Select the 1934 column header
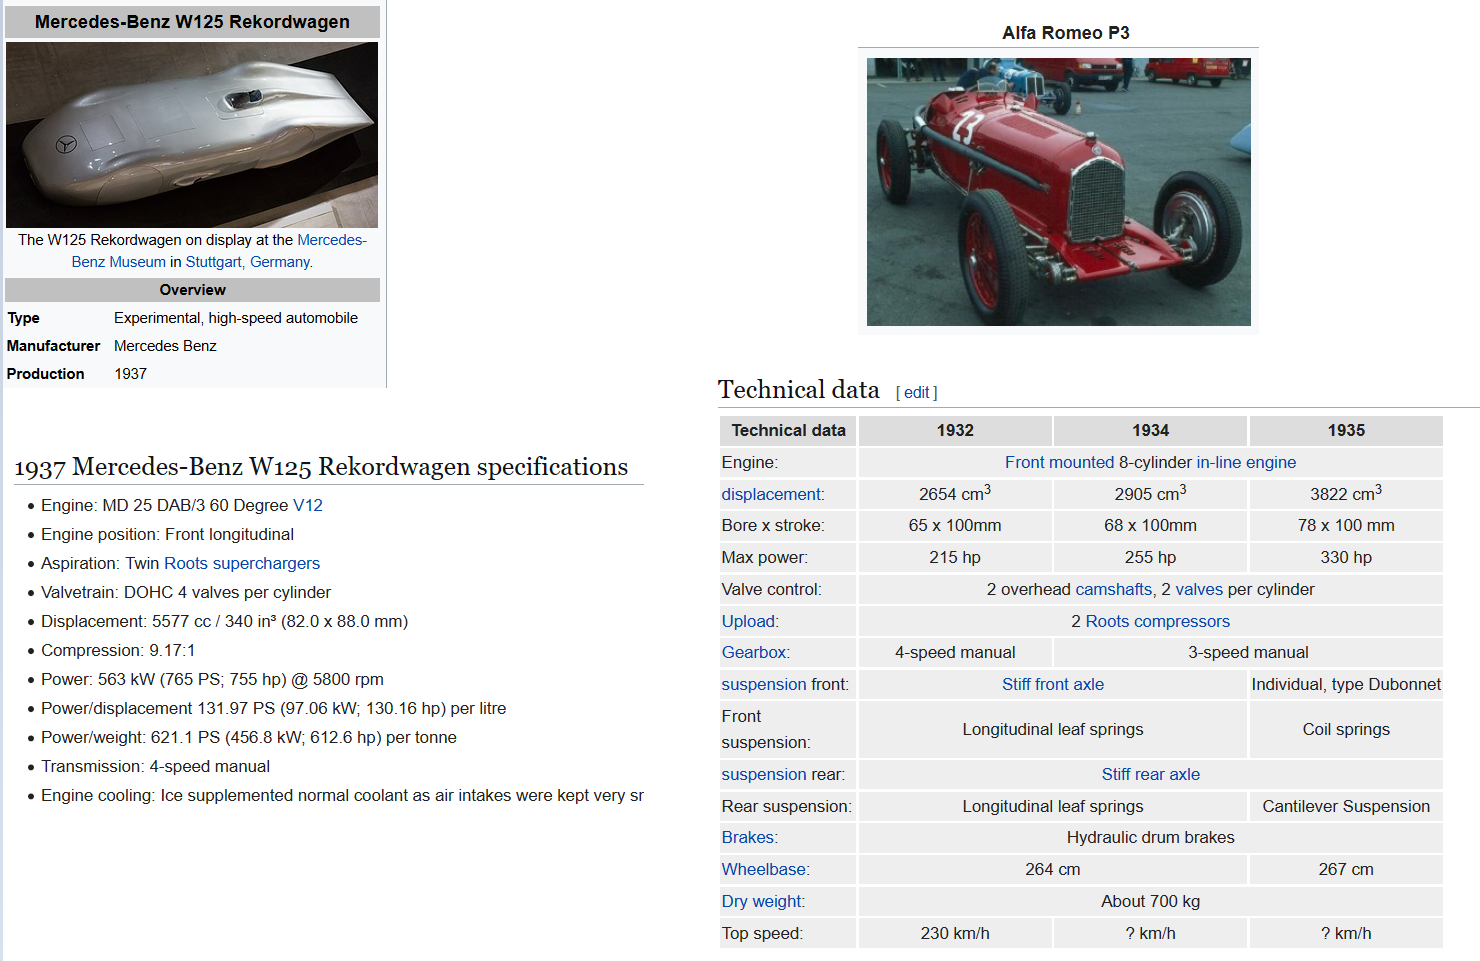 [1151, 431]
